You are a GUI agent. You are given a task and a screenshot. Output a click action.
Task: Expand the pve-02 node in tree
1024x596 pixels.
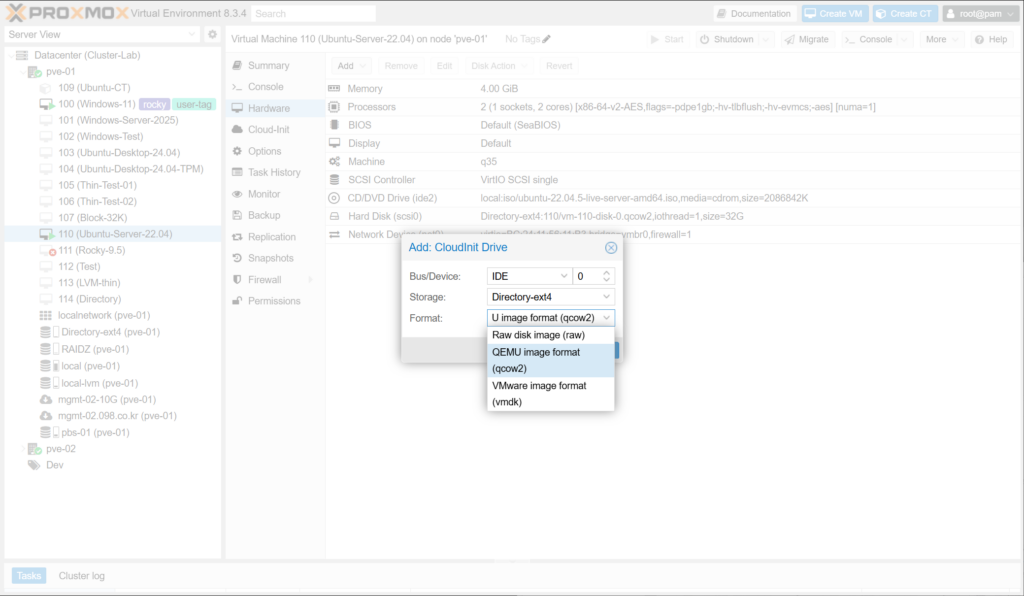coord(23,449)
